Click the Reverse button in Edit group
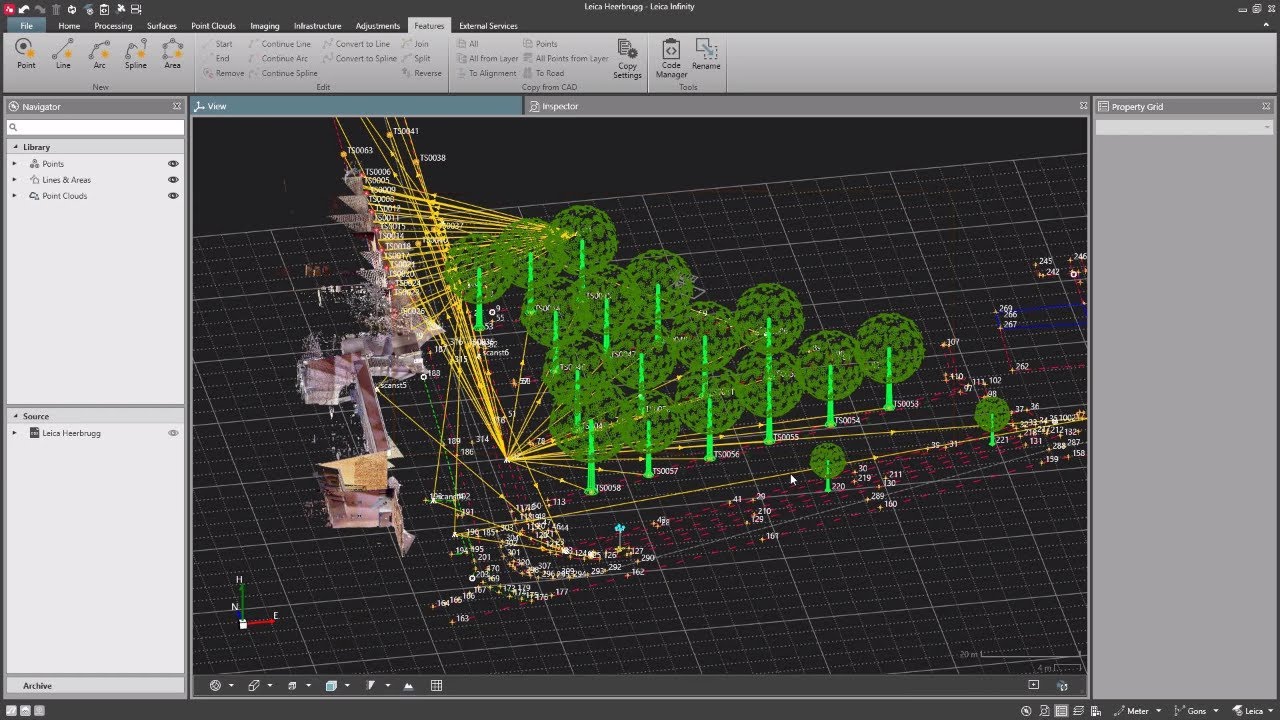This screenshot has width=1280, height=720. coord(422,73)
